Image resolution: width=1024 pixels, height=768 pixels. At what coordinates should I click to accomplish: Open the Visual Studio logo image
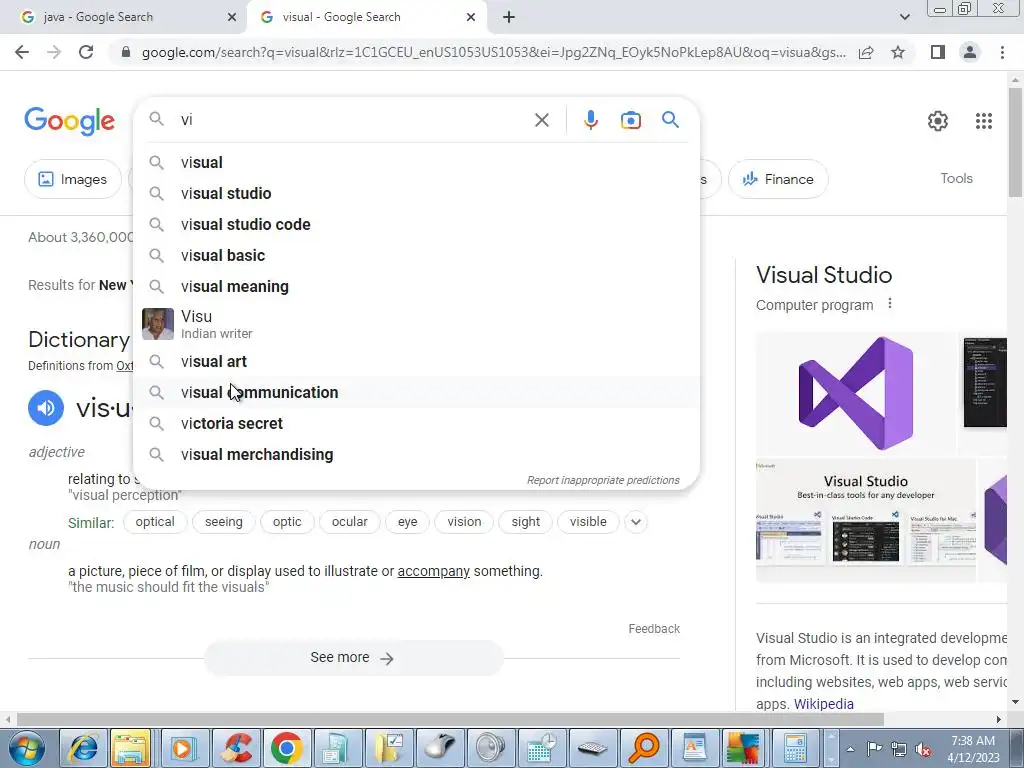[x=856, y=394]
